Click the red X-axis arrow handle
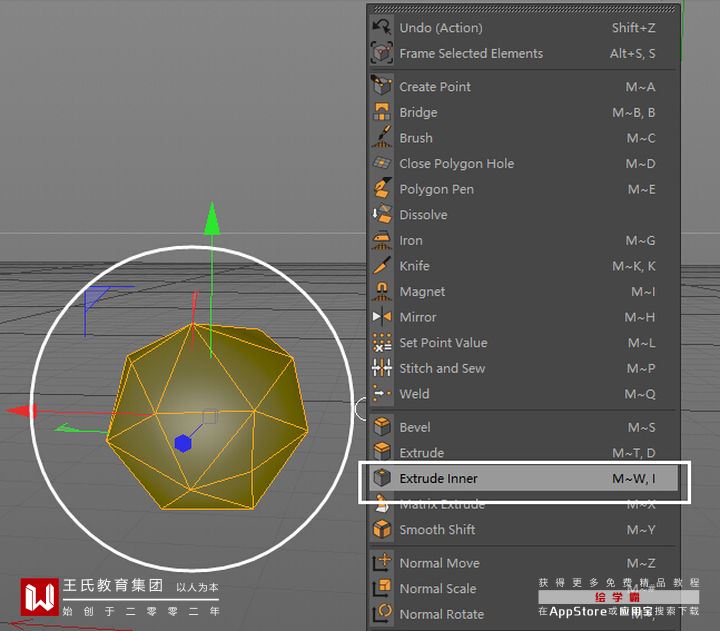Screen dimensions: 720x631 [x=22, y=411]
